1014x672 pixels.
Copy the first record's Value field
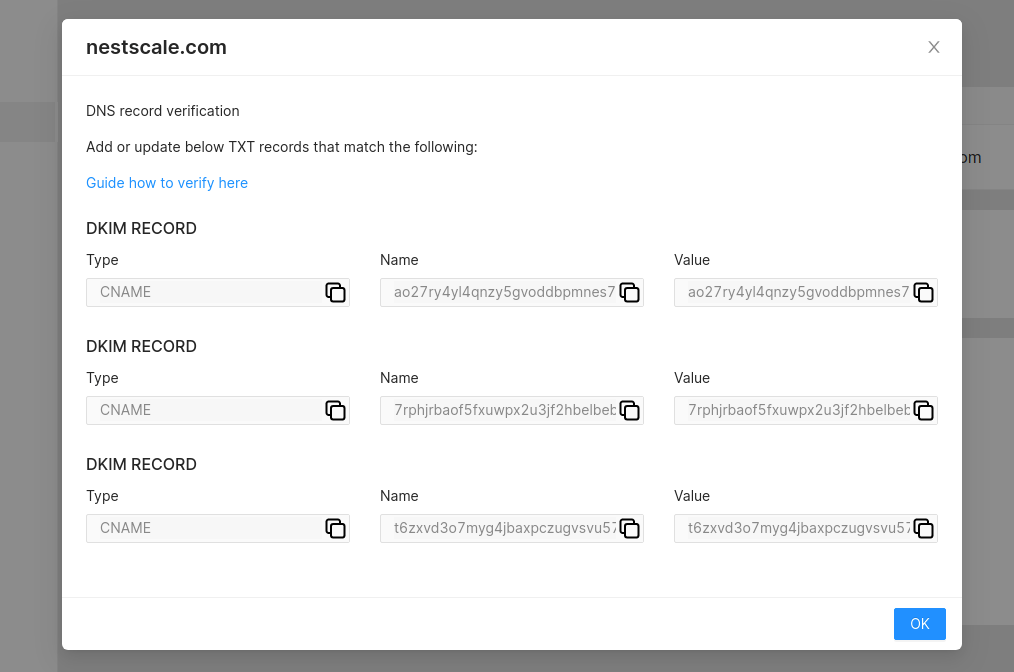pyautogui.click(x=924, y=292)
